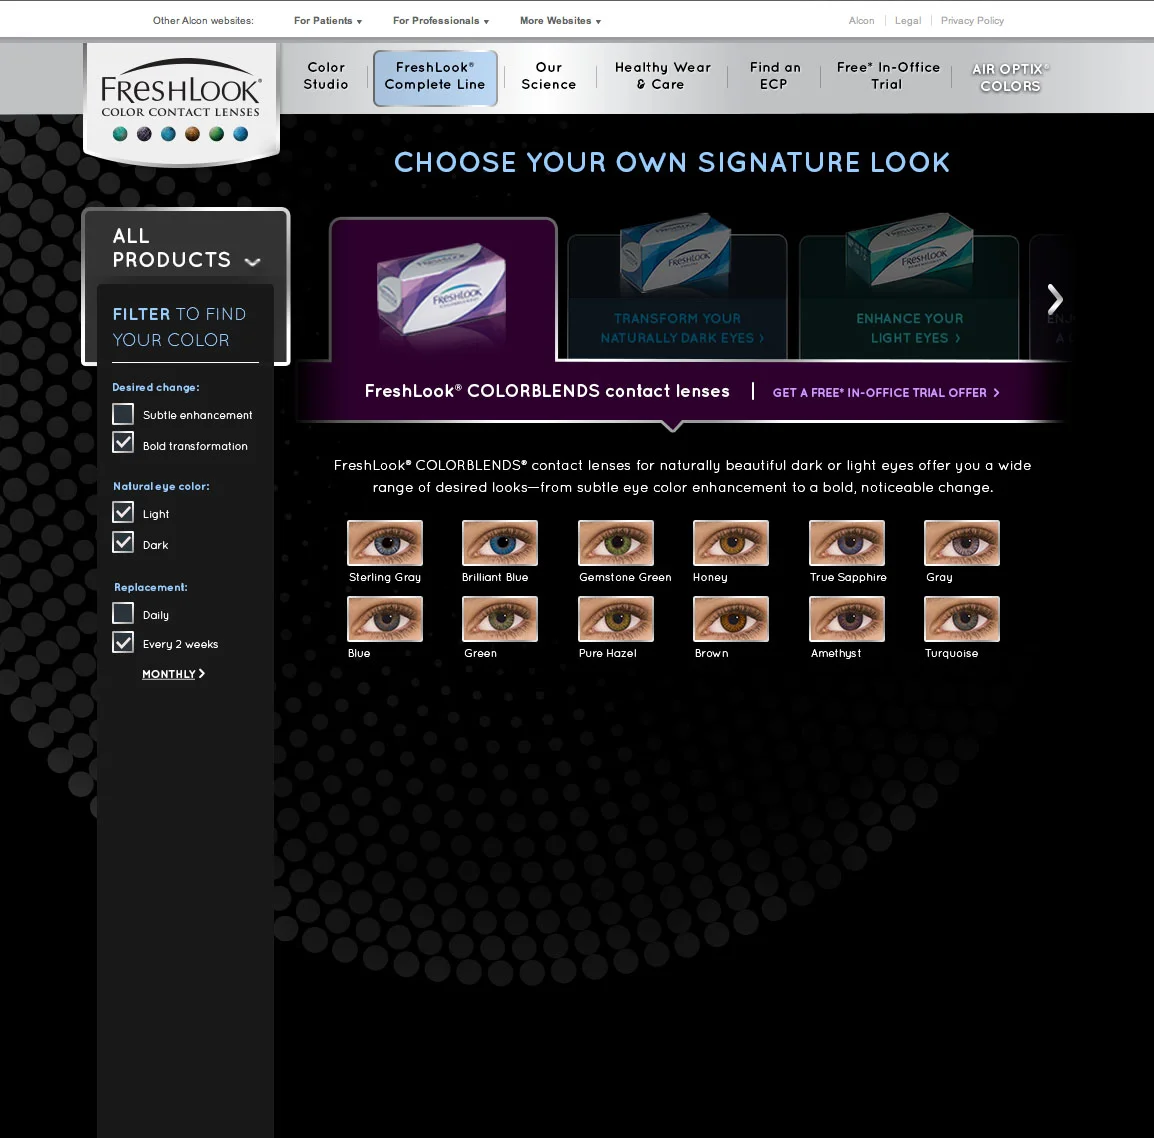Expand the All Products dropdown
This screenshot has height=1138, width=1154.
(x=186, y=248)
